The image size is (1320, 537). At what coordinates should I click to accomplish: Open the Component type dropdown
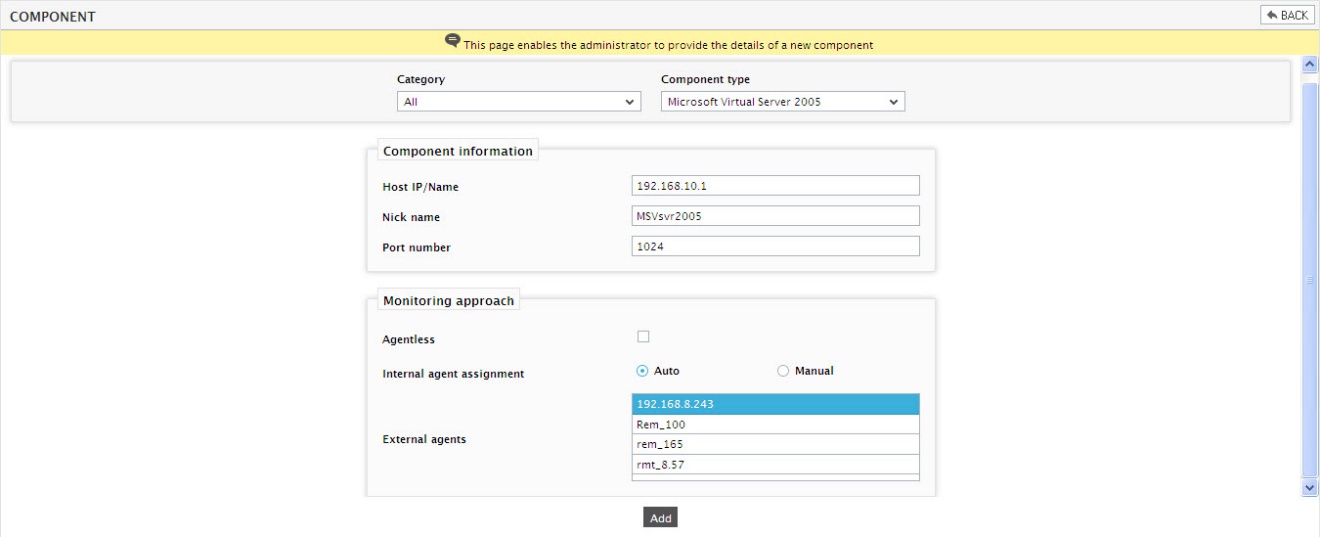(783, 102)
